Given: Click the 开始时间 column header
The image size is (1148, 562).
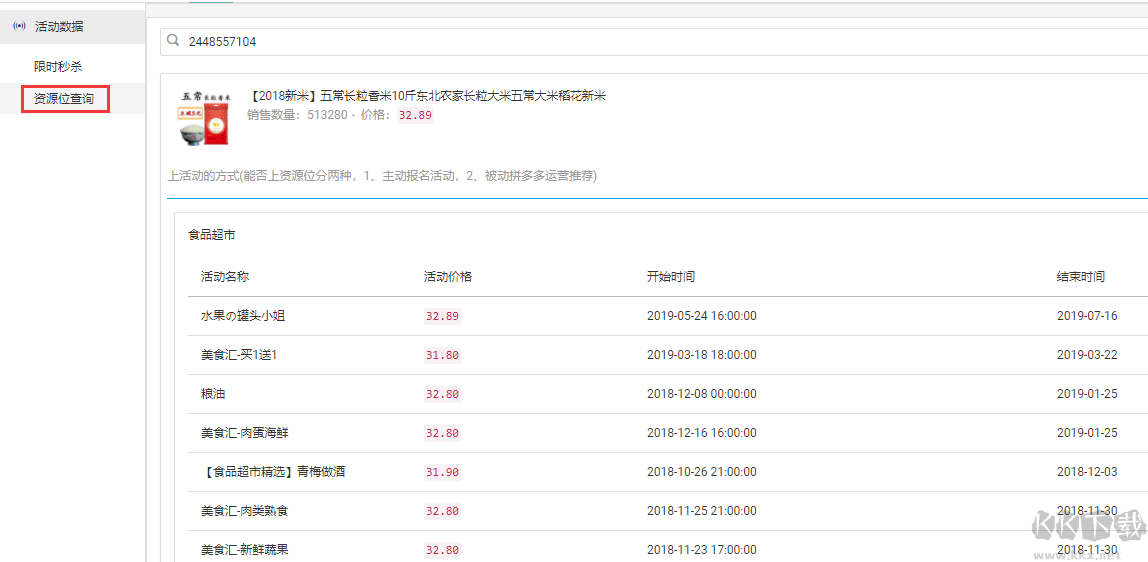Looking at the screenshot, I should click(671, 277).
